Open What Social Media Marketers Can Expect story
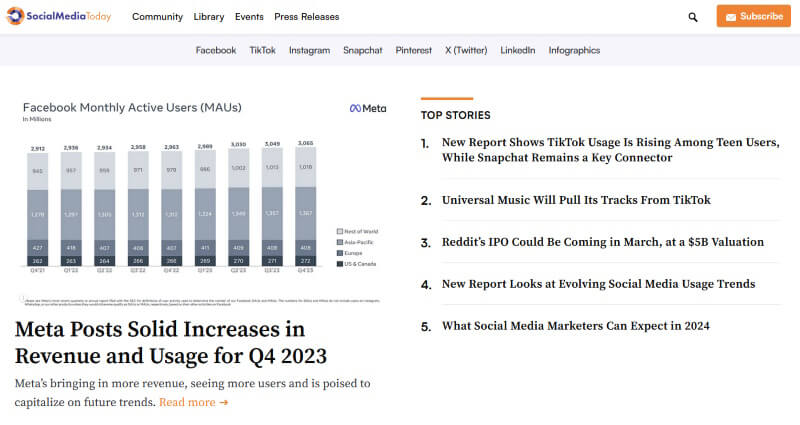The height and width of the screenshot is (425, 800). tap(576, 326)
